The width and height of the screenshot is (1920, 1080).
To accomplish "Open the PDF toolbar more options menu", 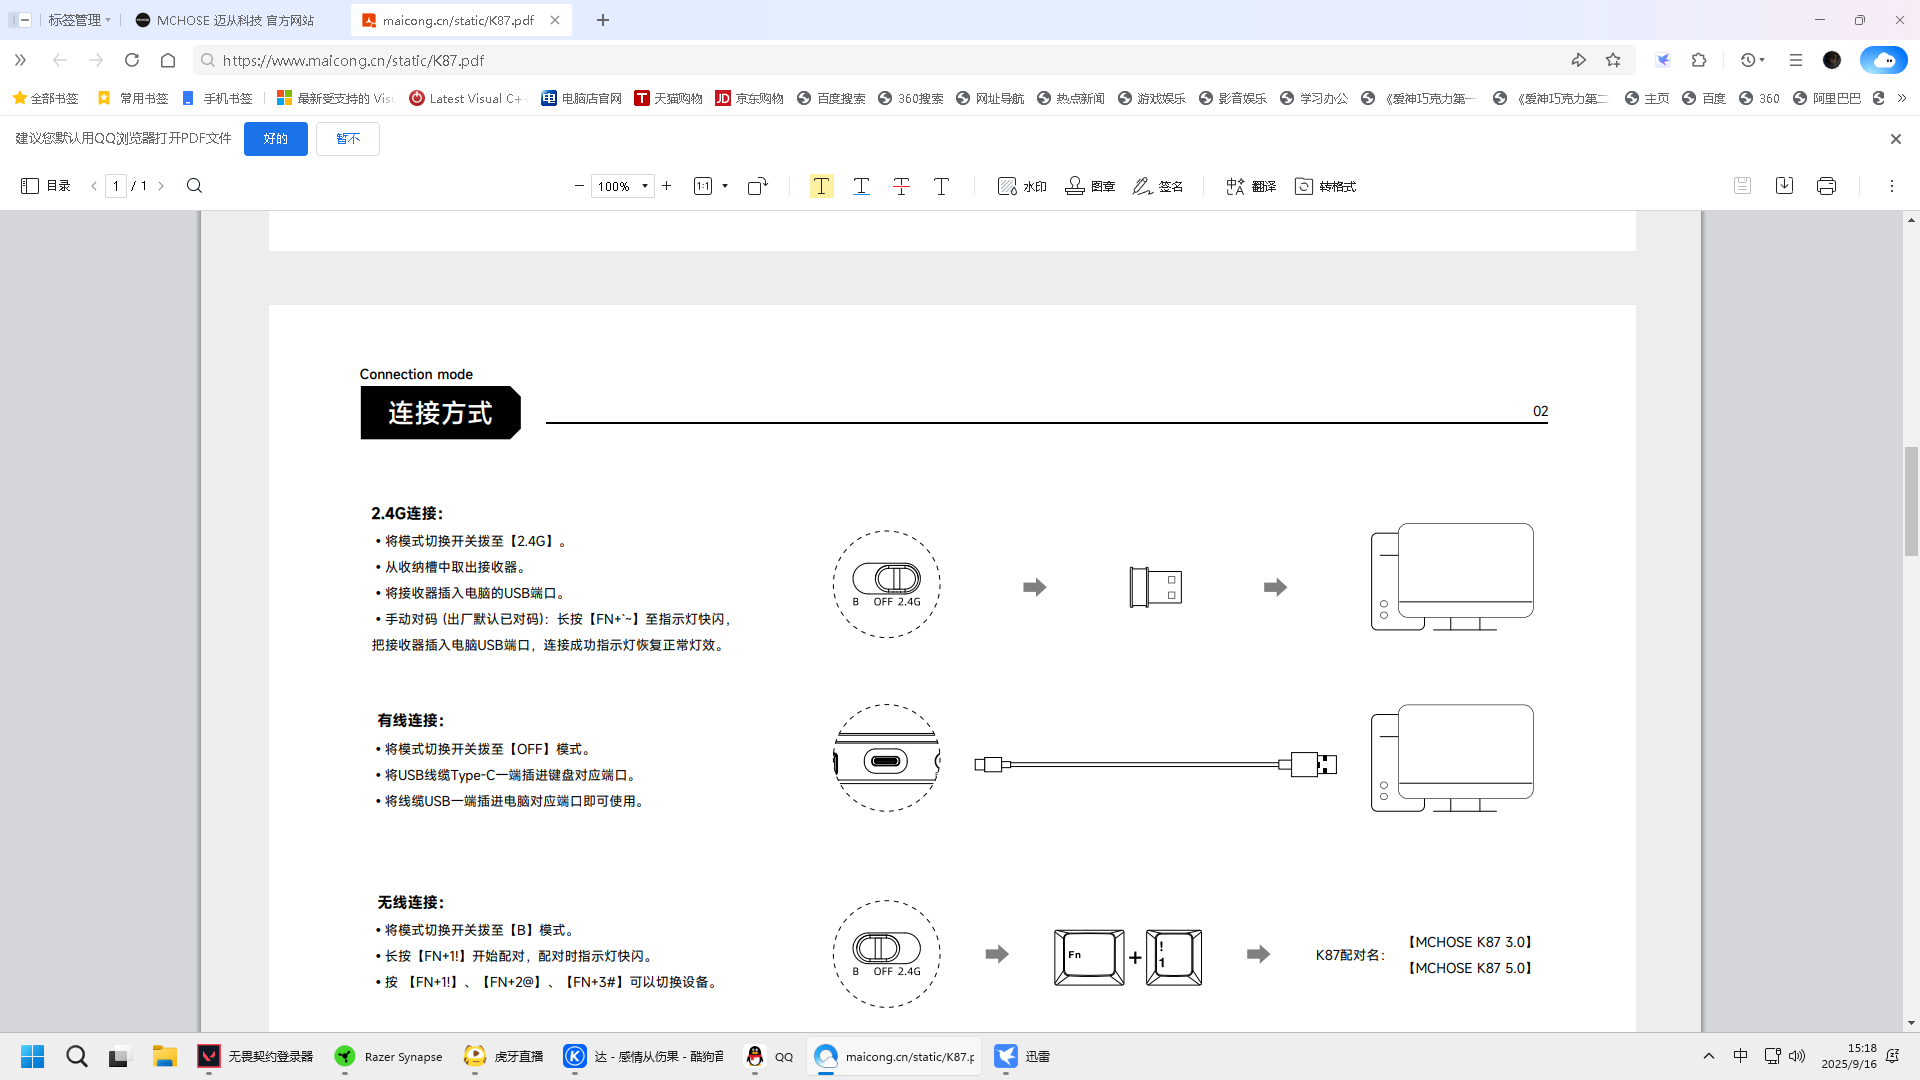I will click(x=1891, y=186).
